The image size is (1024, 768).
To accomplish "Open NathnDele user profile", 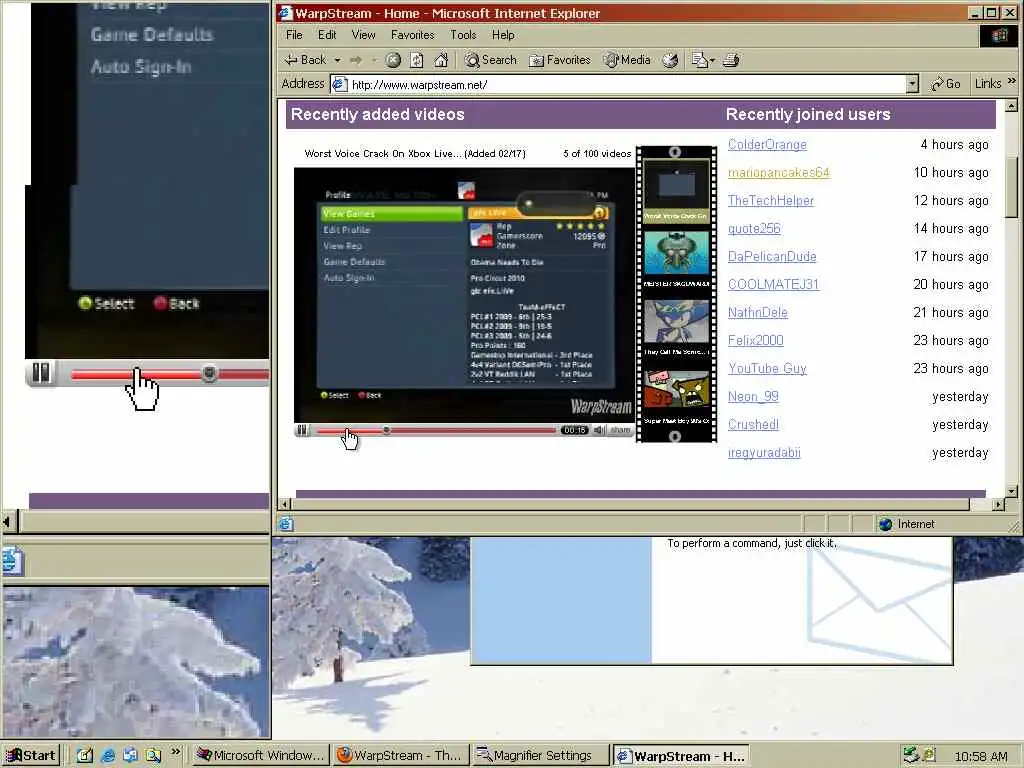I will tap(758, 313).
